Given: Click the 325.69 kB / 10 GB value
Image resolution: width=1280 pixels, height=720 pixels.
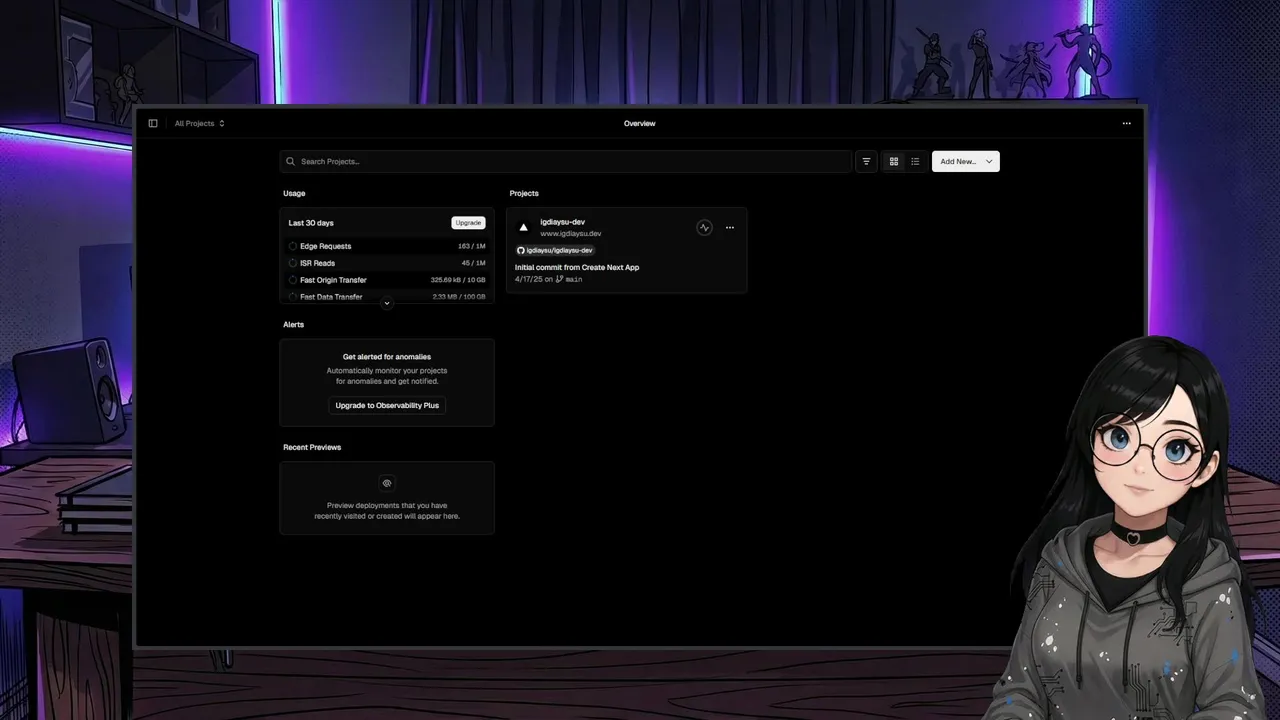Looking at the screenshot, I should click(458, 280).
